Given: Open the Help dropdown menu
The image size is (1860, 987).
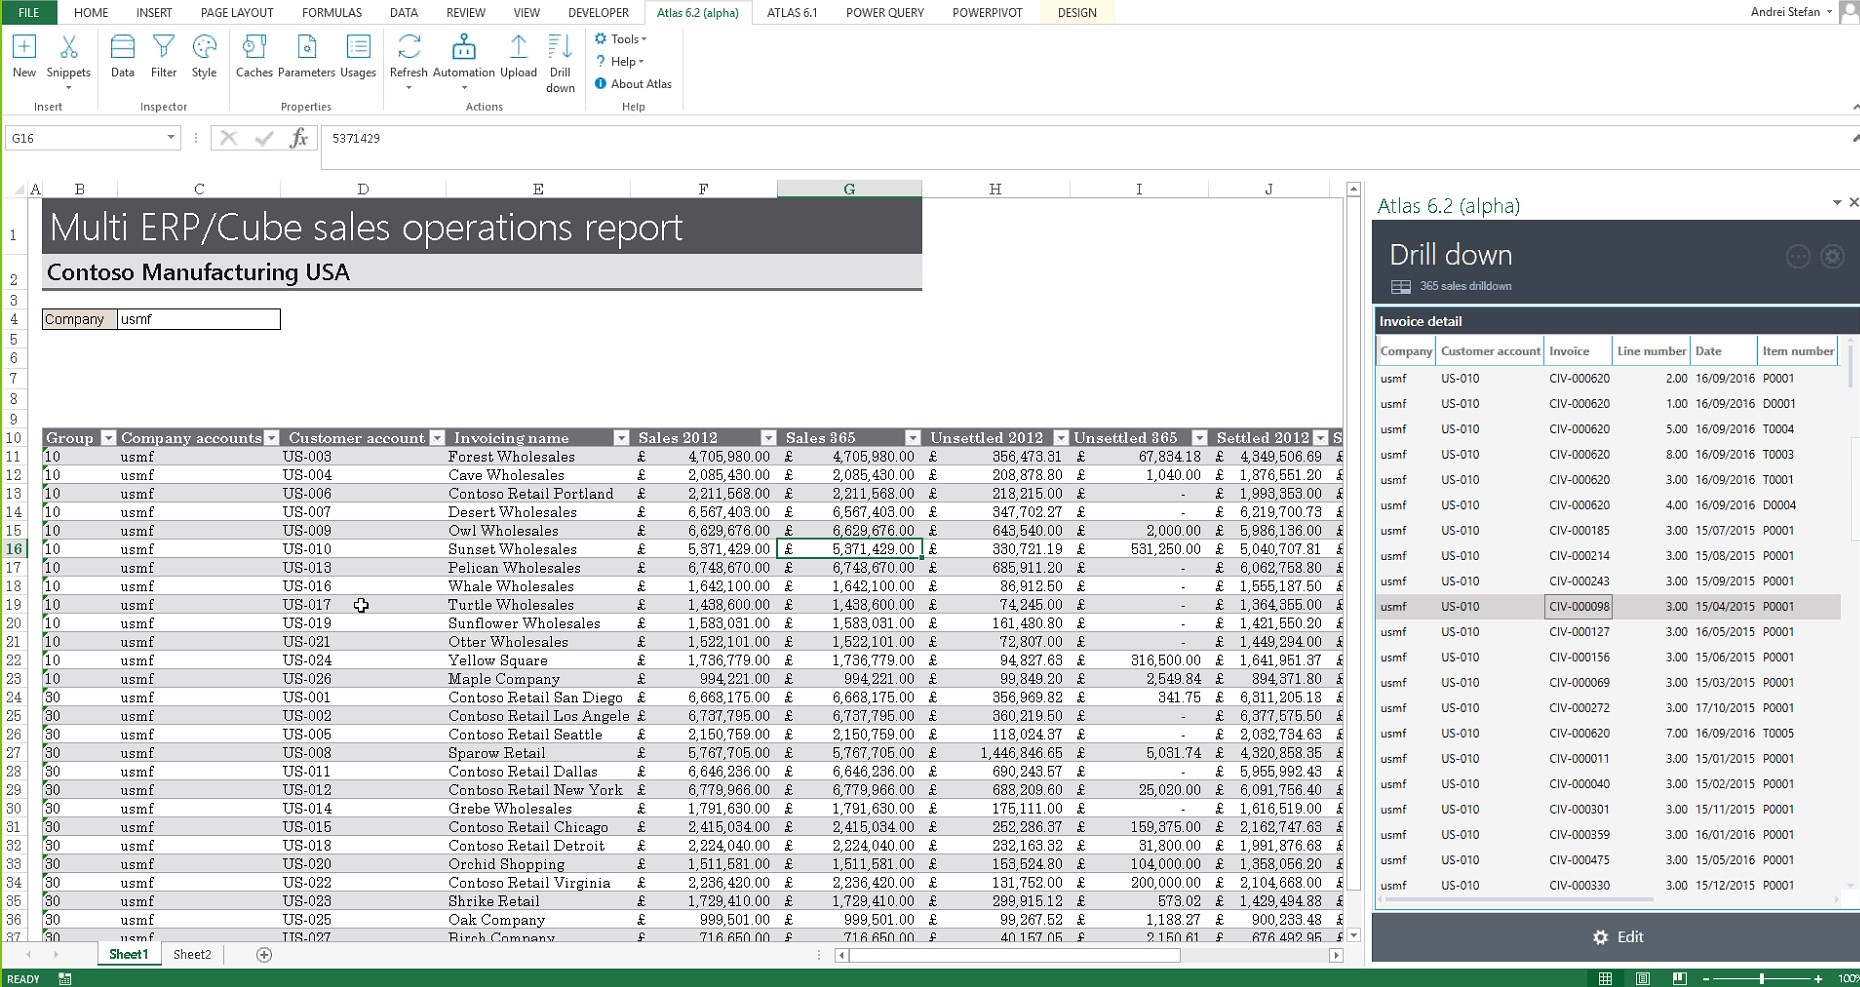Looking at the screenshot, I should tap(619, 62).
